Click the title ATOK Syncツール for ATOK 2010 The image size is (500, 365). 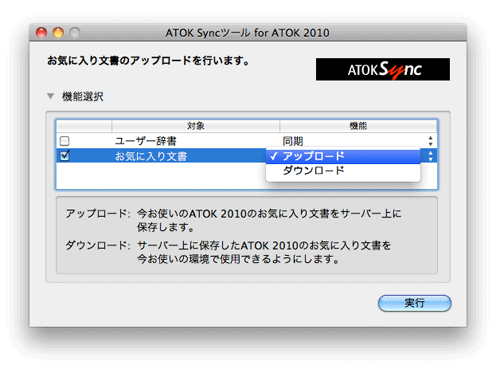[x=247, y=33]
